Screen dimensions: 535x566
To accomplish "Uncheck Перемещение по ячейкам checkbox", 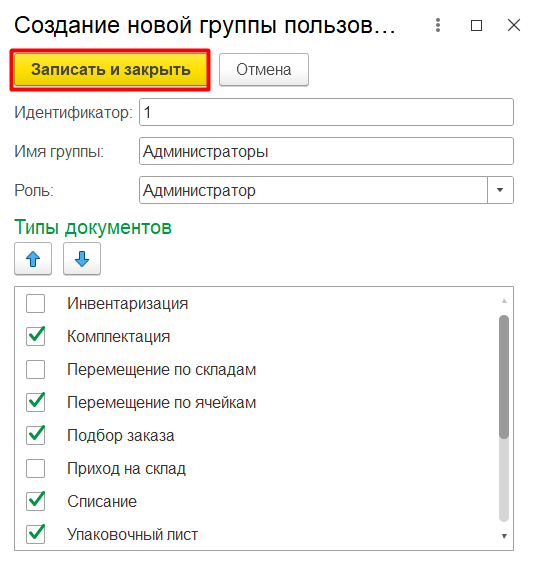I will [x=35, y=402].
